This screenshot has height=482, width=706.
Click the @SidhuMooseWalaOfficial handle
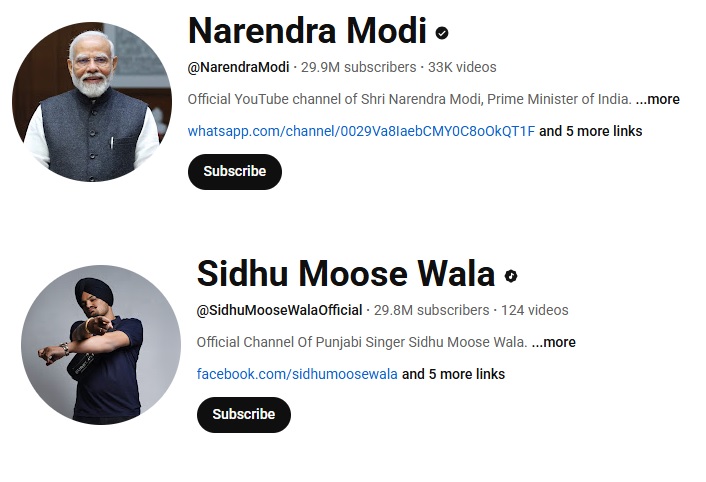pos(279,311)
